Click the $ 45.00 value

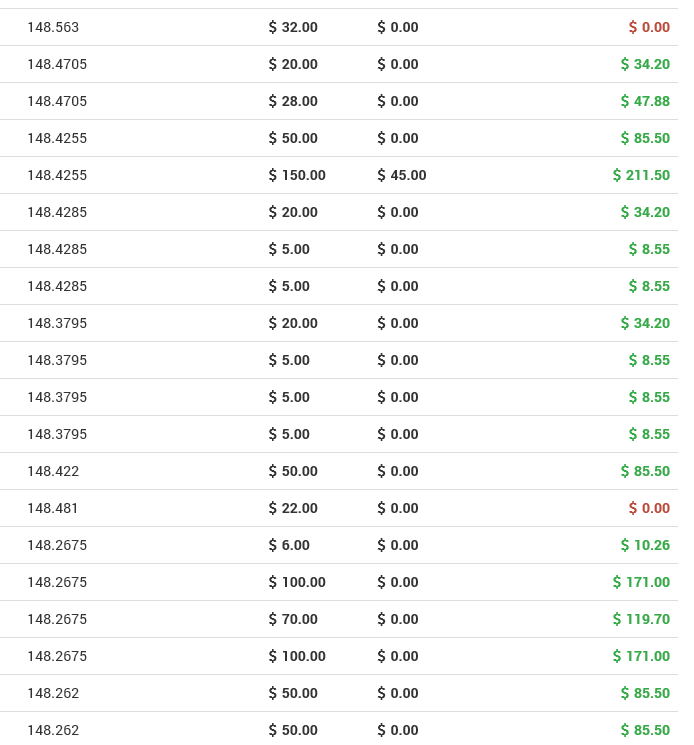click(402, 175)
